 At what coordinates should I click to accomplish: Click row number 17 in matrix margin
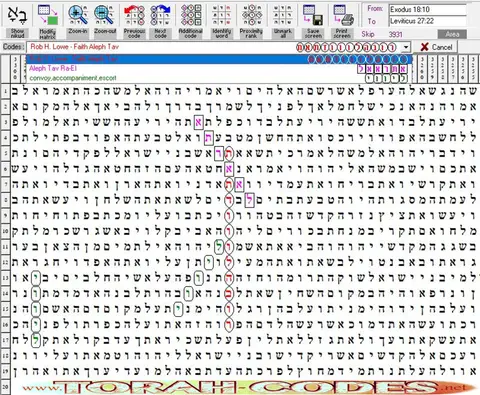point(5,340)
